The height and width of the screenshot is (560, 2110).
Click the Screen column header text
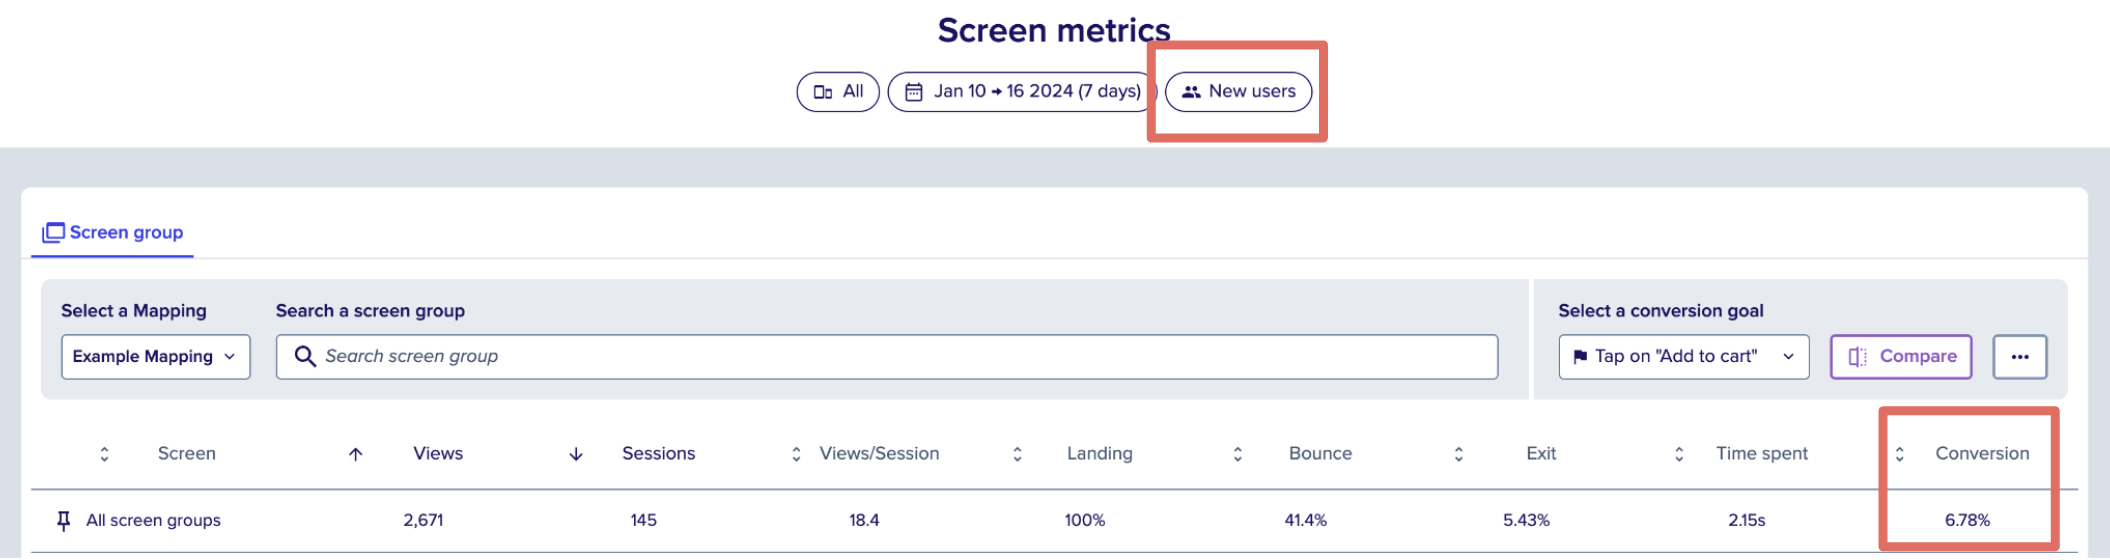tap(187, 454)
